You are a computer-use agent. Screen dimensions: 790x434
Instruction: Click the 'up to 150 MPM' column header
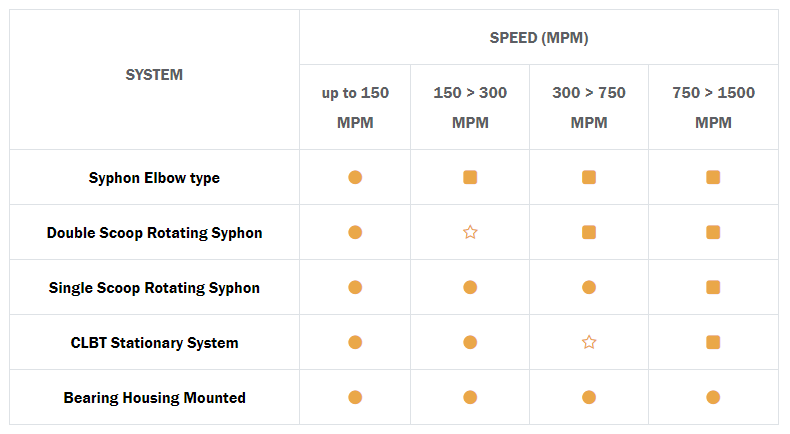(x=355, y=107)
